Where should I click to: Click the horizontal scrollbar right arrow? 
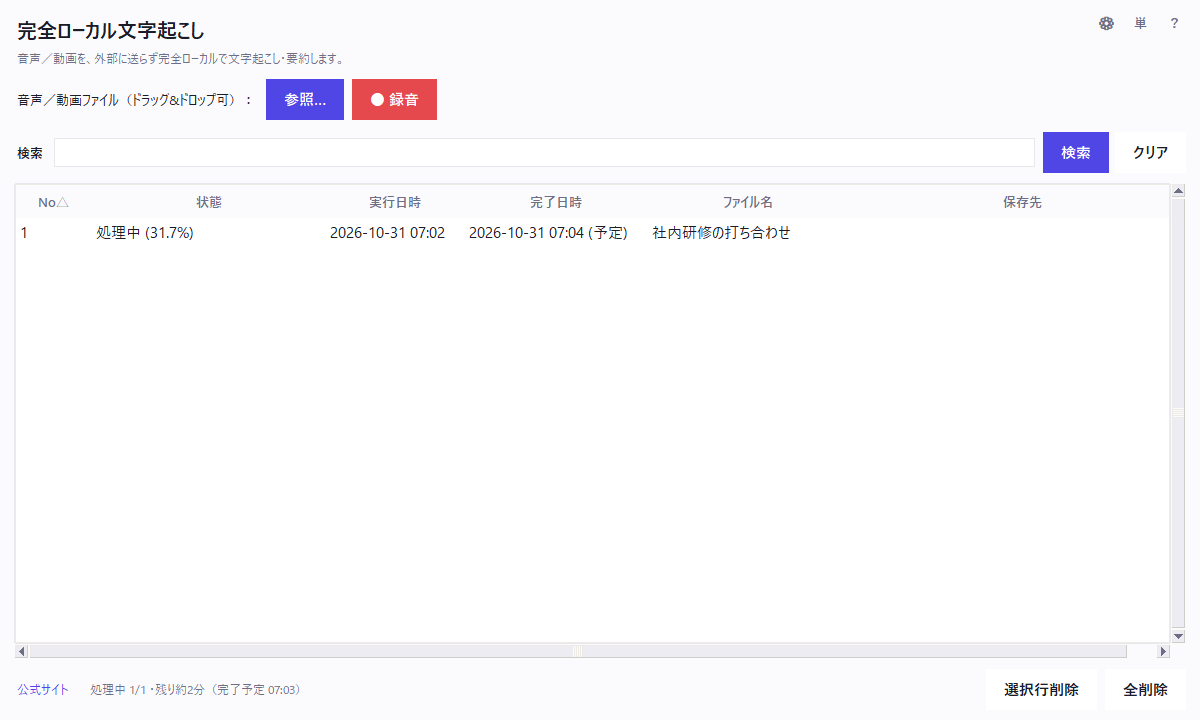pyautogui.click(x=1163, y=651)
